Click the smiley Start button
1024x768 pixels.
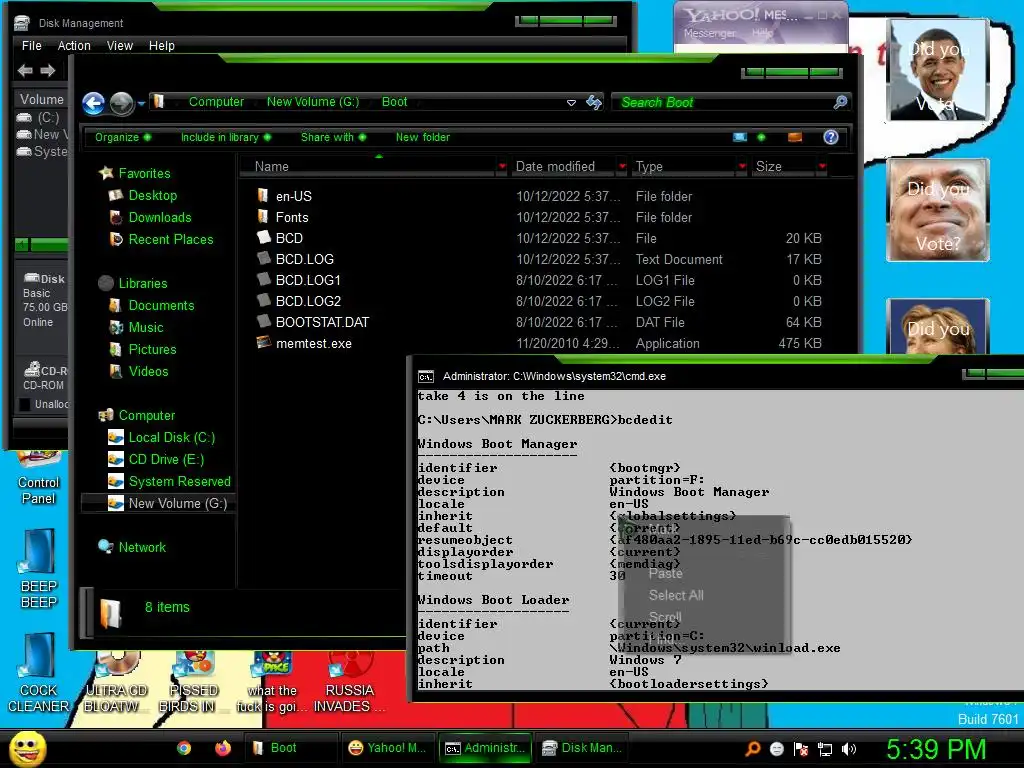tap(28, 748)
